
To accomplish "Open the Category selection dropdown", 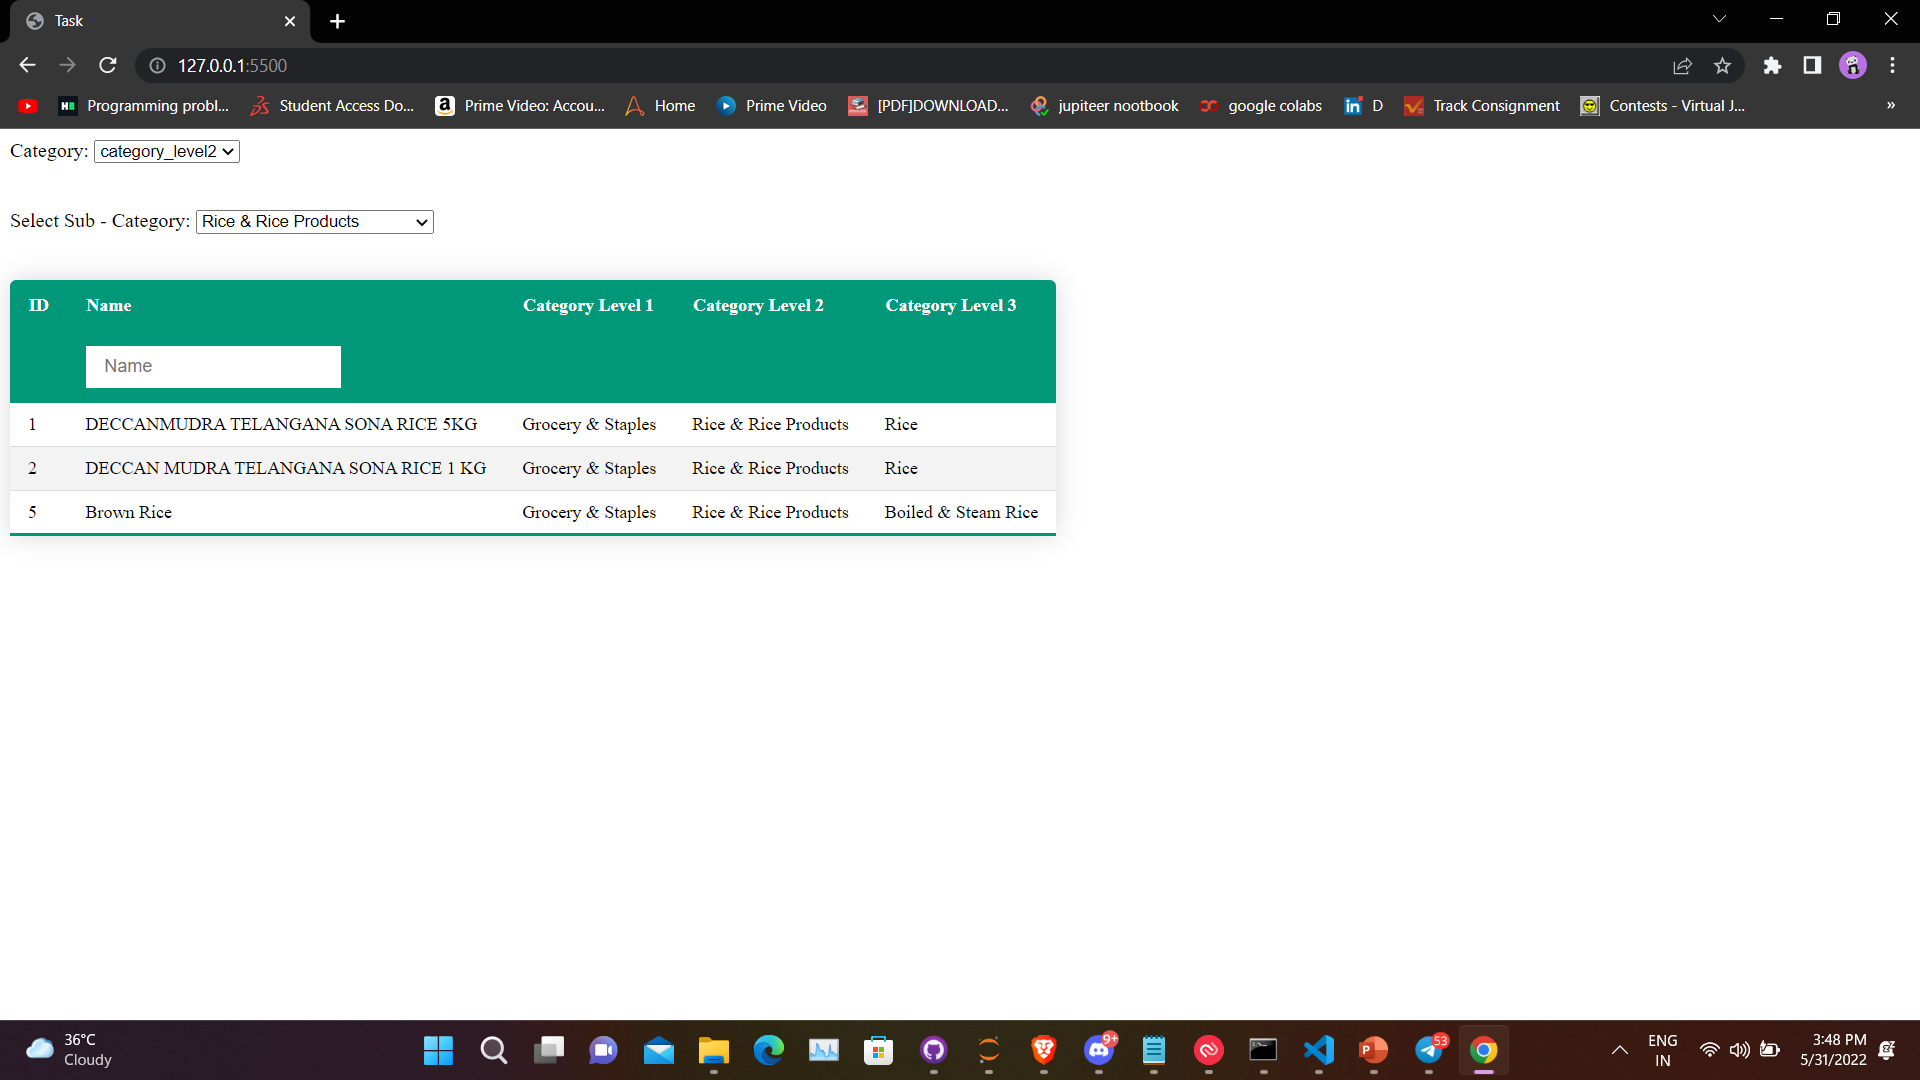I will point(166,151).
